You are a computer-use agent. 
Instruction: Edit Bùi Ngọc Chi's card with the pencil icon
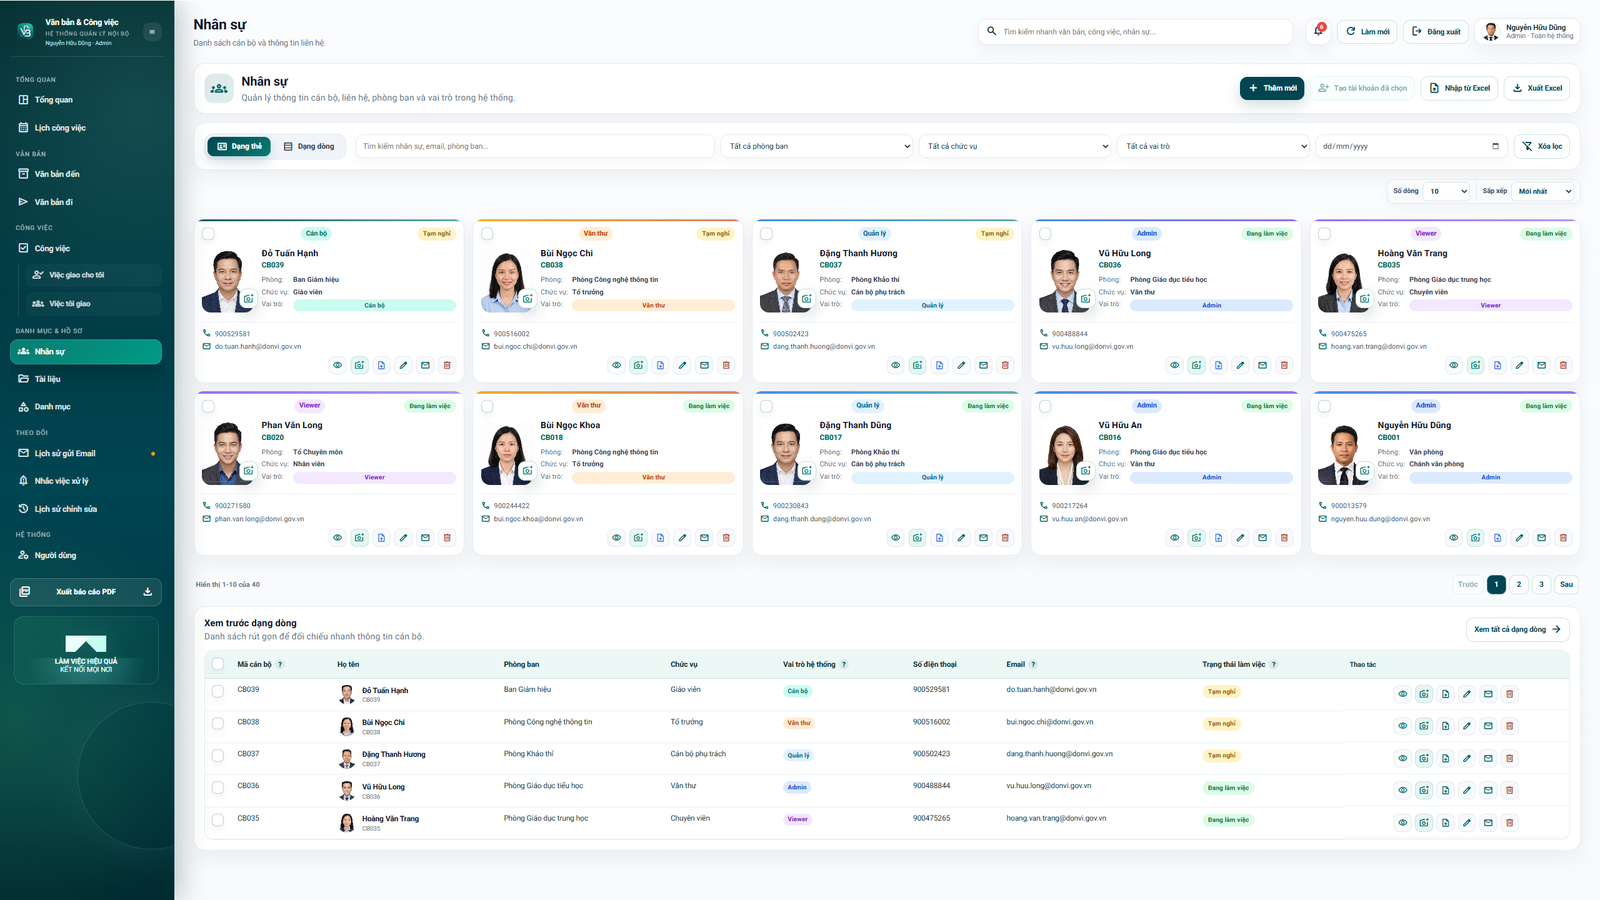[x=682, y=365]
